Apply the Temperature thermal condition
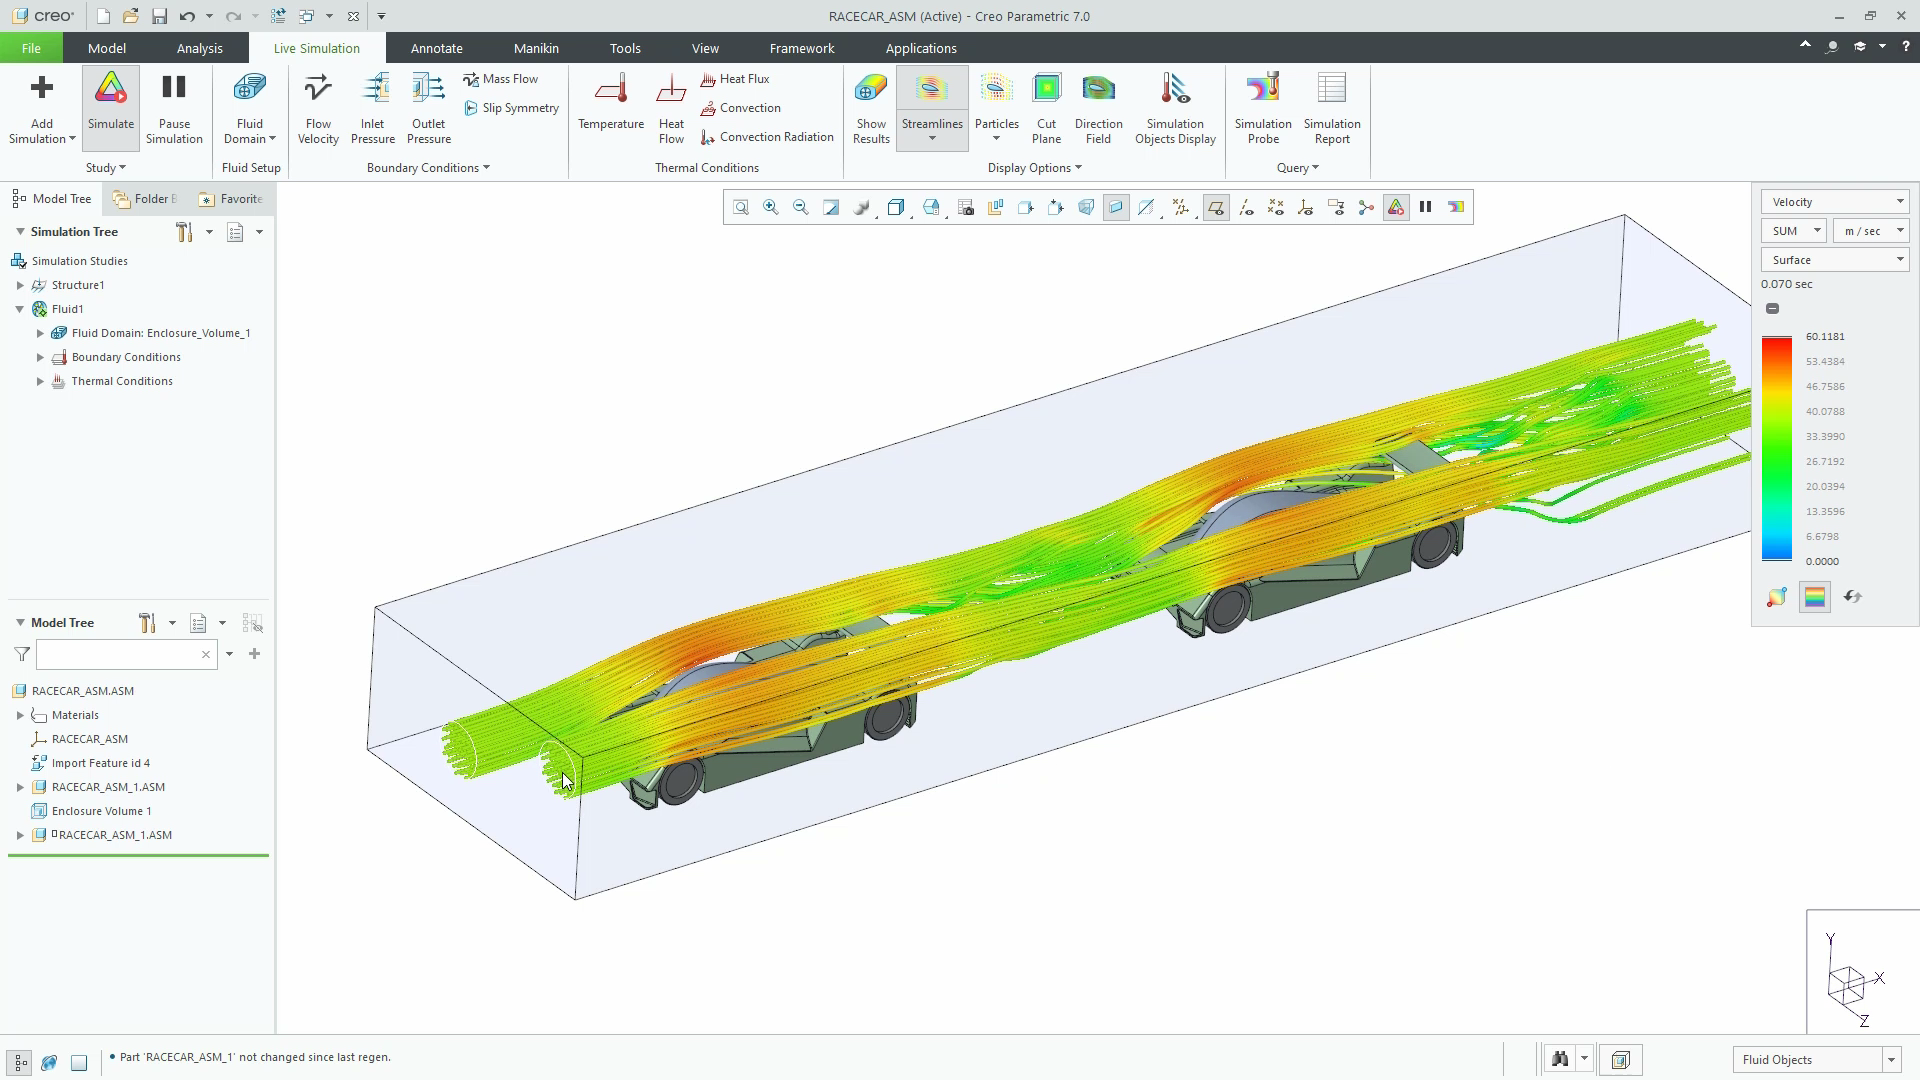This screenshot has height=1080, width=1920. 611,102
